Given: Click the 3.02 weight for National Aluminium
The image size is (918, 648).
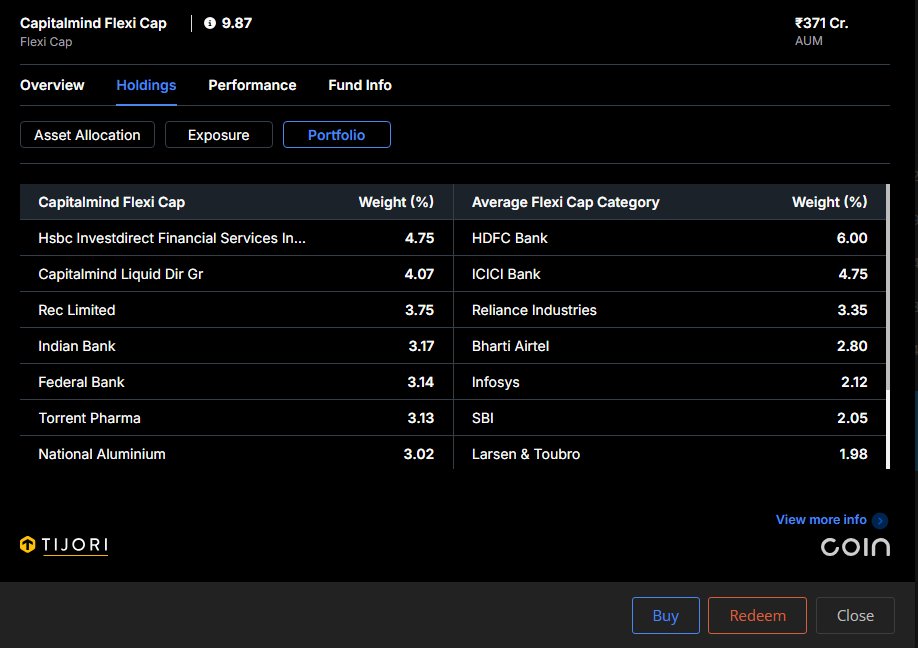Looking at the screenshot, I should click(x=419, y=454).
